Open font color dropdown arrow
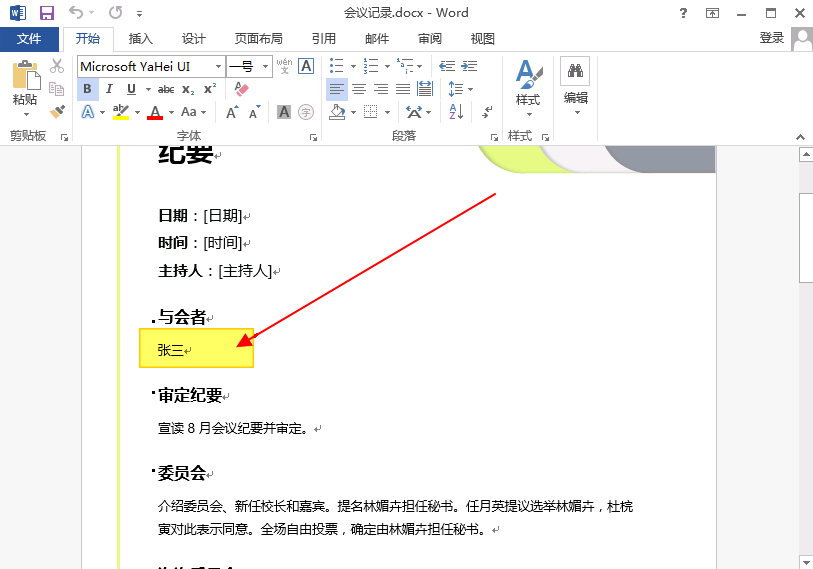The height and width of the screenshot is (569, 813). pyautogui.click(x=172, y=113)
